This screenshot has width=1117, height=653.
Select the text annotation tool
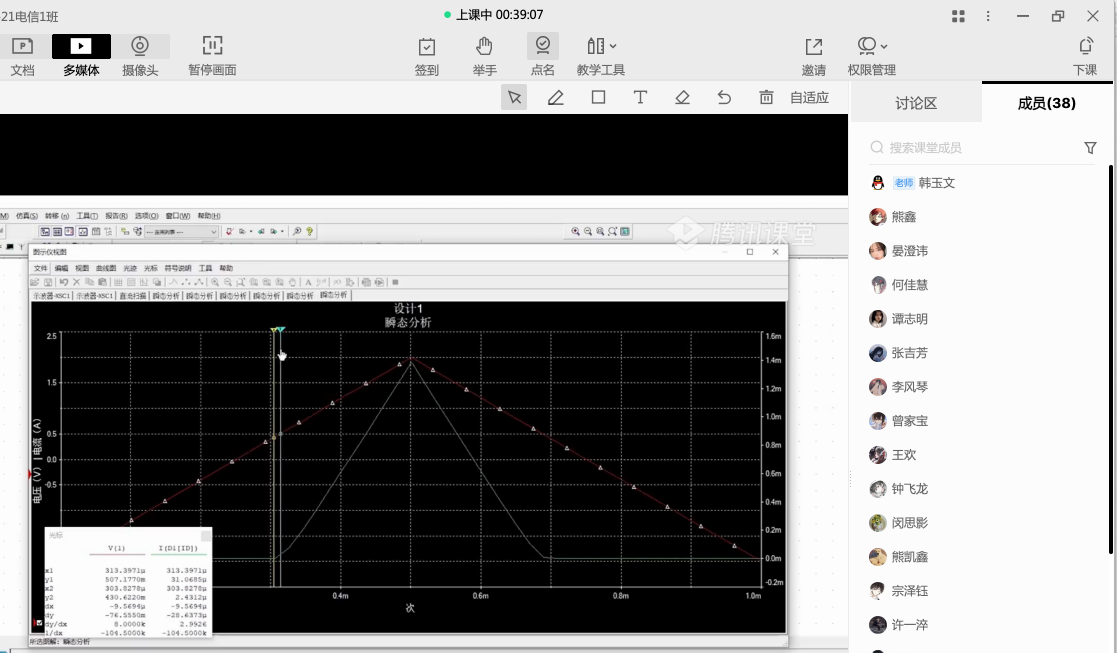(x=640, y=97)
